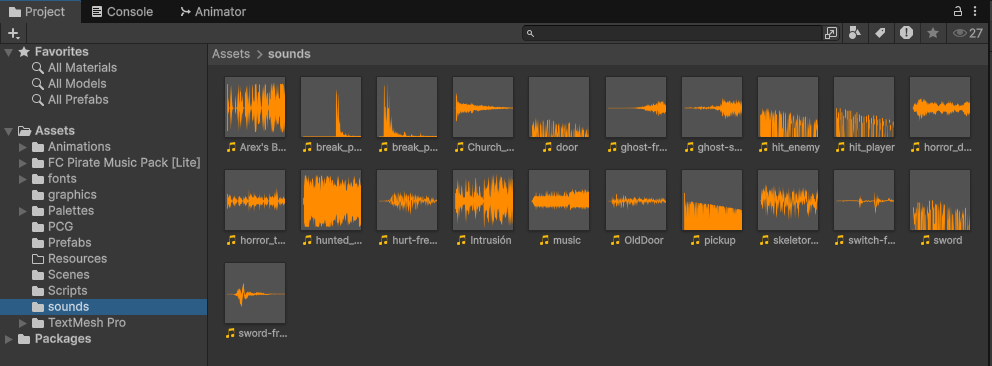The width and height of the screenshot is (992, 366).
Task: Click the search by import log type icon
Action: coord(907,34)
